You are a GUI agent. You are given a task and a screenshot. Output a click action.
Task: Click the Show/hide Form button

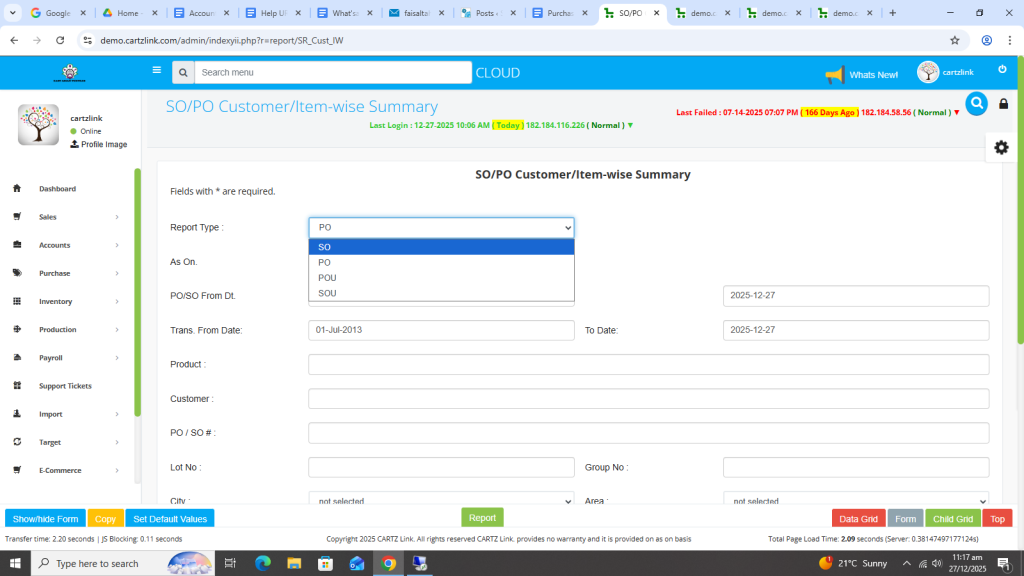pos(45,519)
